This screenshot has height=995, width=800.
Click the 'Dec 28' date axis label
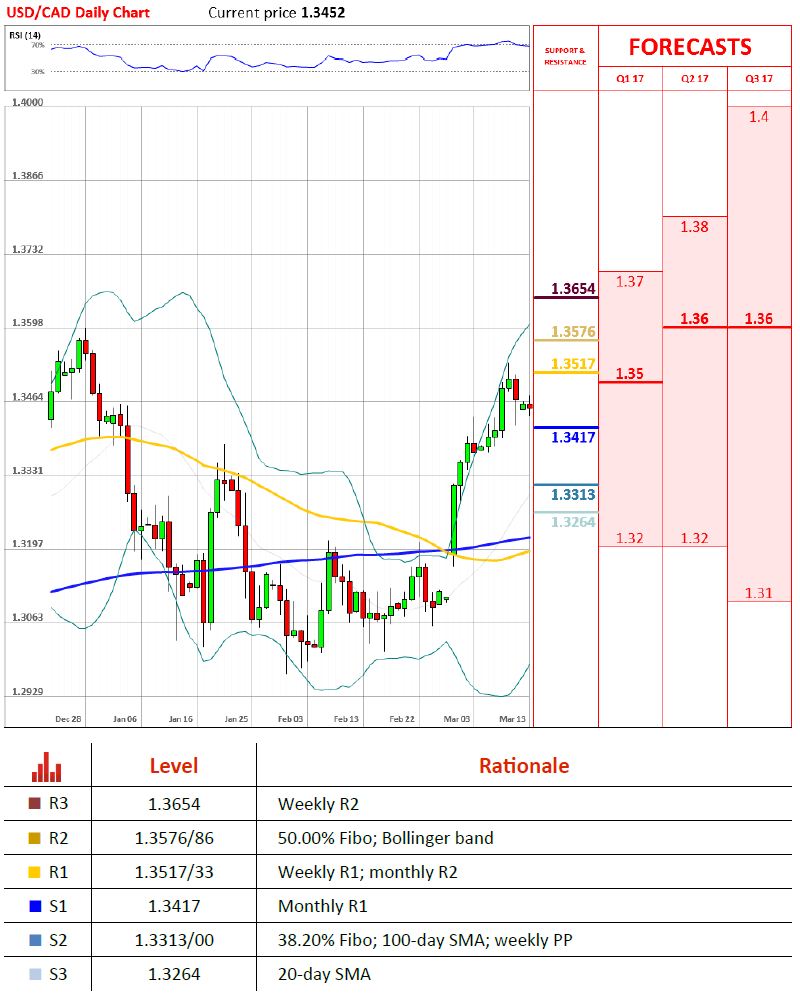point(68,719)
